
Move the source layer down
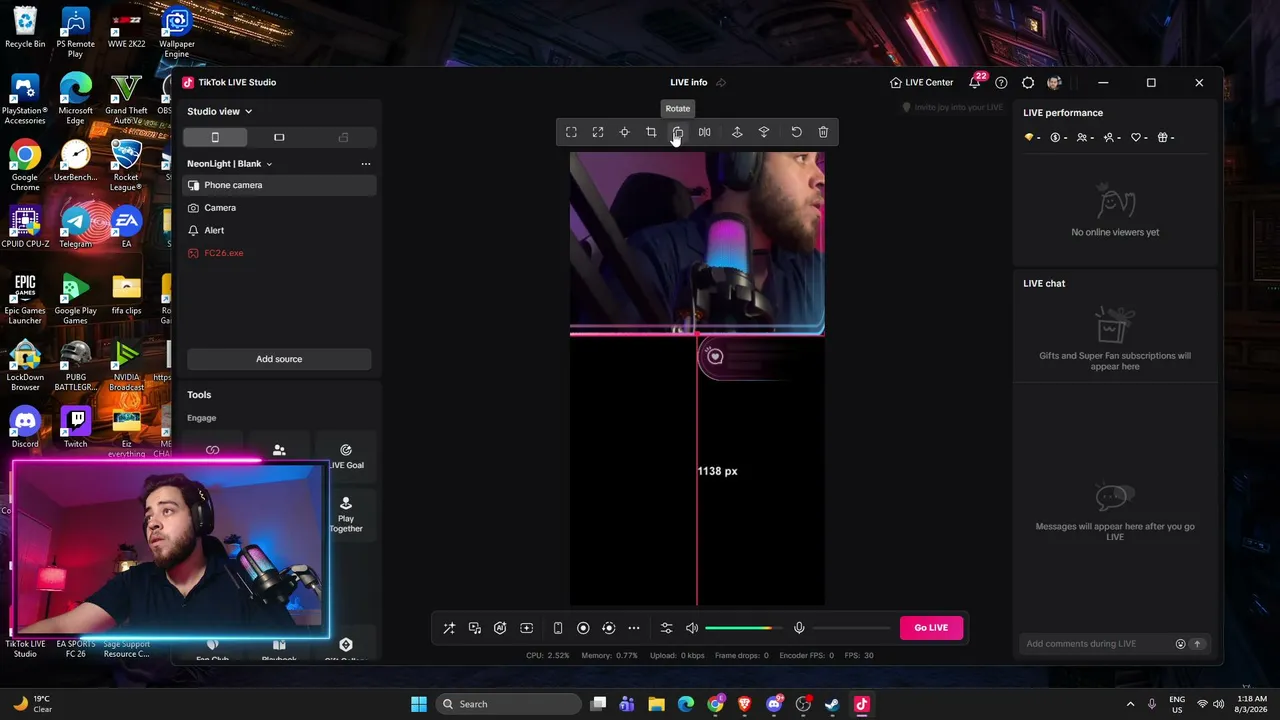[x=764, y=132]
